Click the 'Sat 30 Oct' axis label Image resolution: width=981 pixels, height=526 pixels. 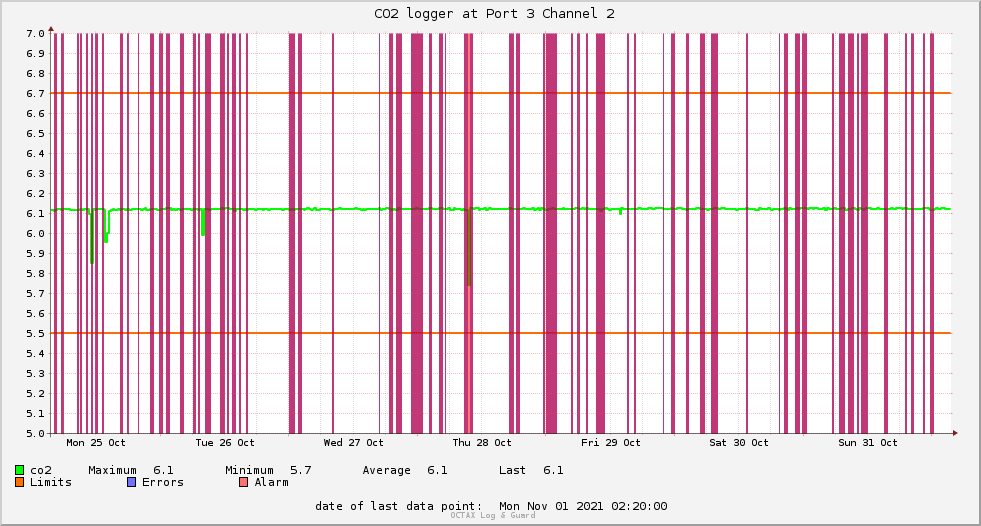739,443
